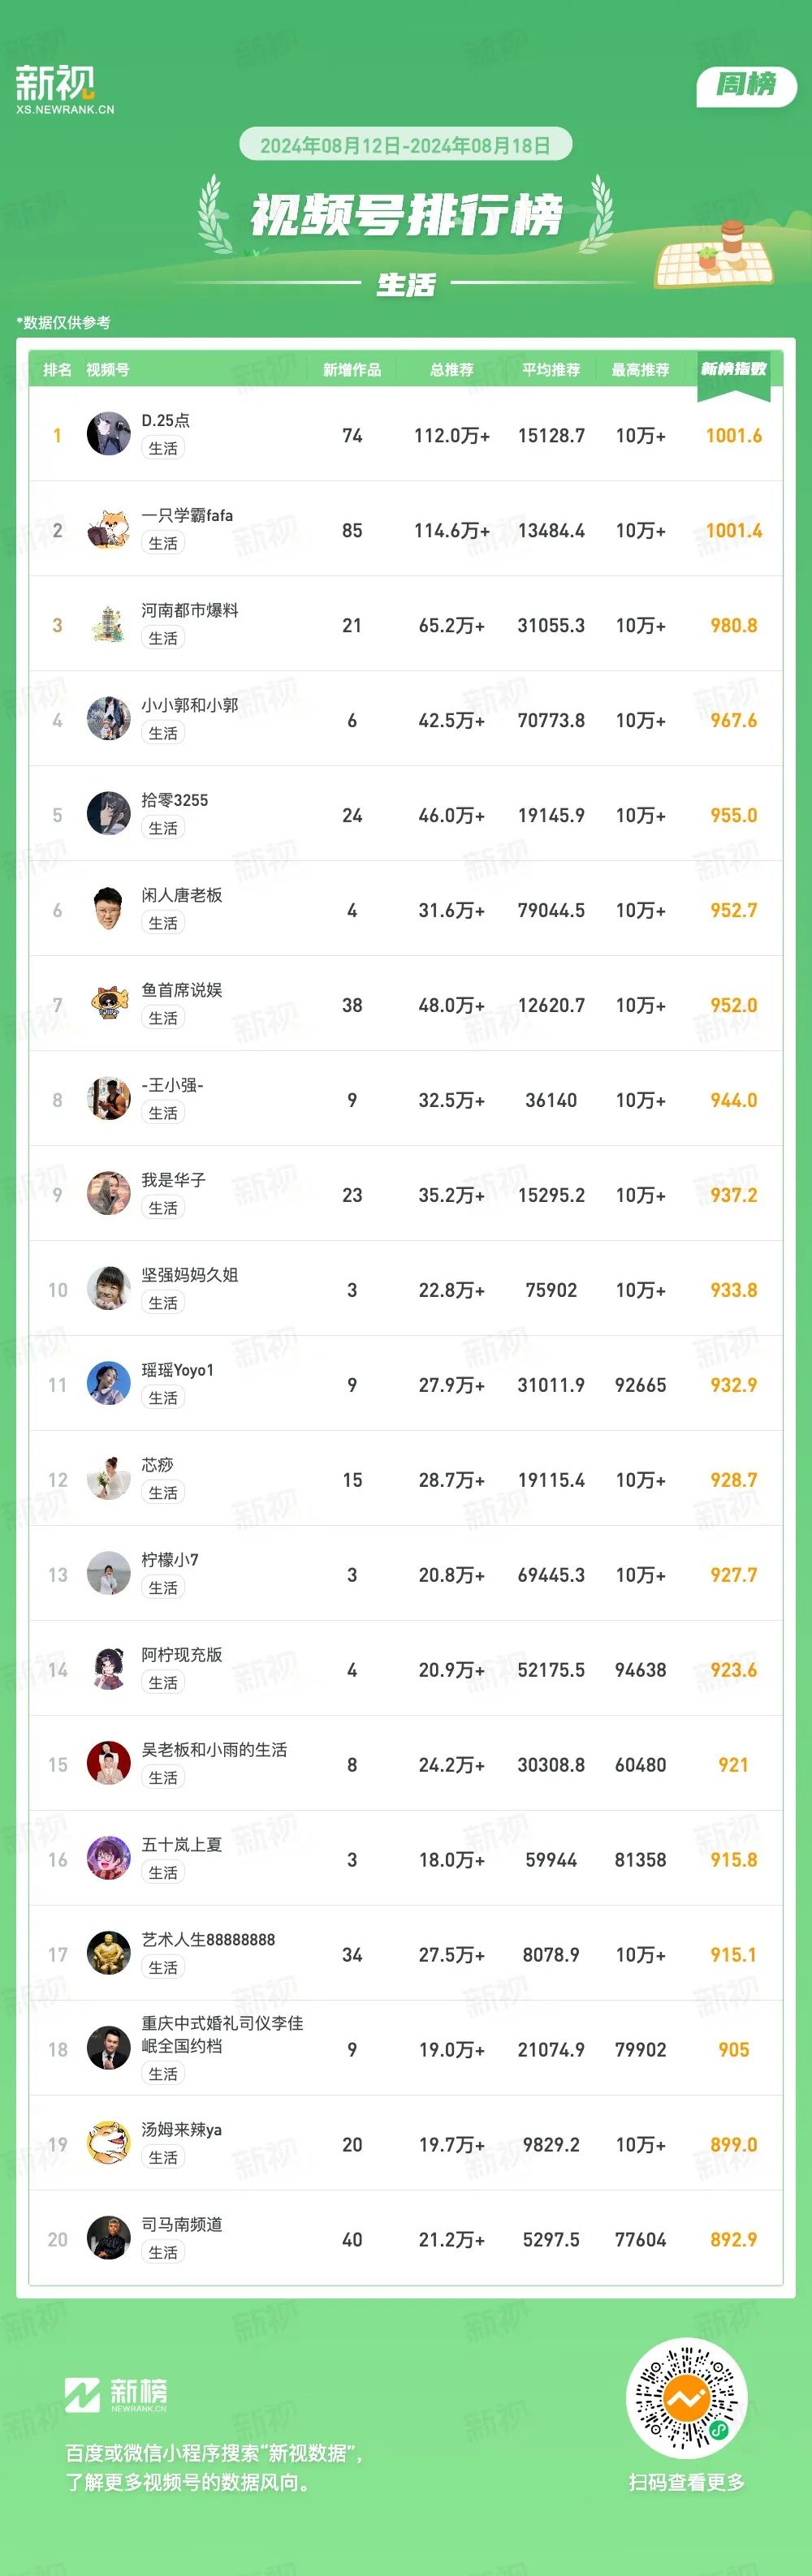Click the 生活 tag under 小小郭和小郭
This screenshot has height=2576, width=812.
pos(163,733)
